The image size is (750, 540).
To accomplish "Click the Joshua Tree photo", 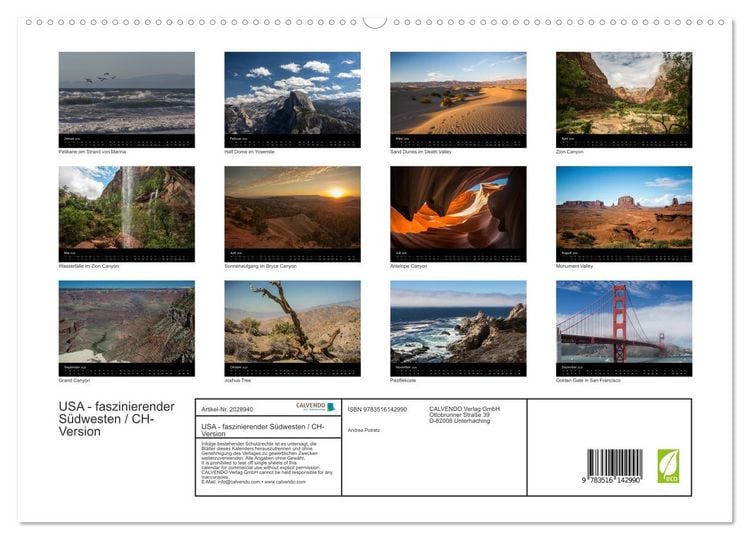I will click(292, 328).
